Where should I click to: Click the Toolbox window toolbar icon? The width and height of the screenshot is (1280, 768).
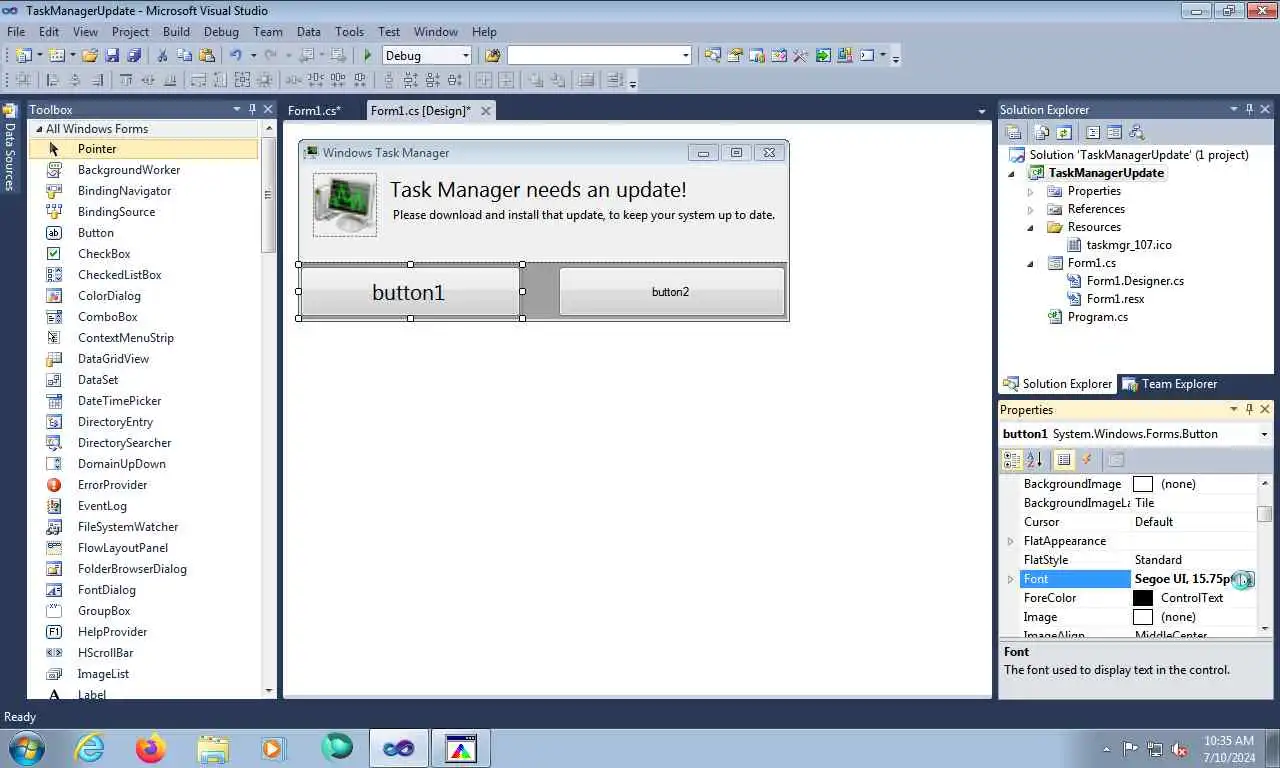click(800, 56)
